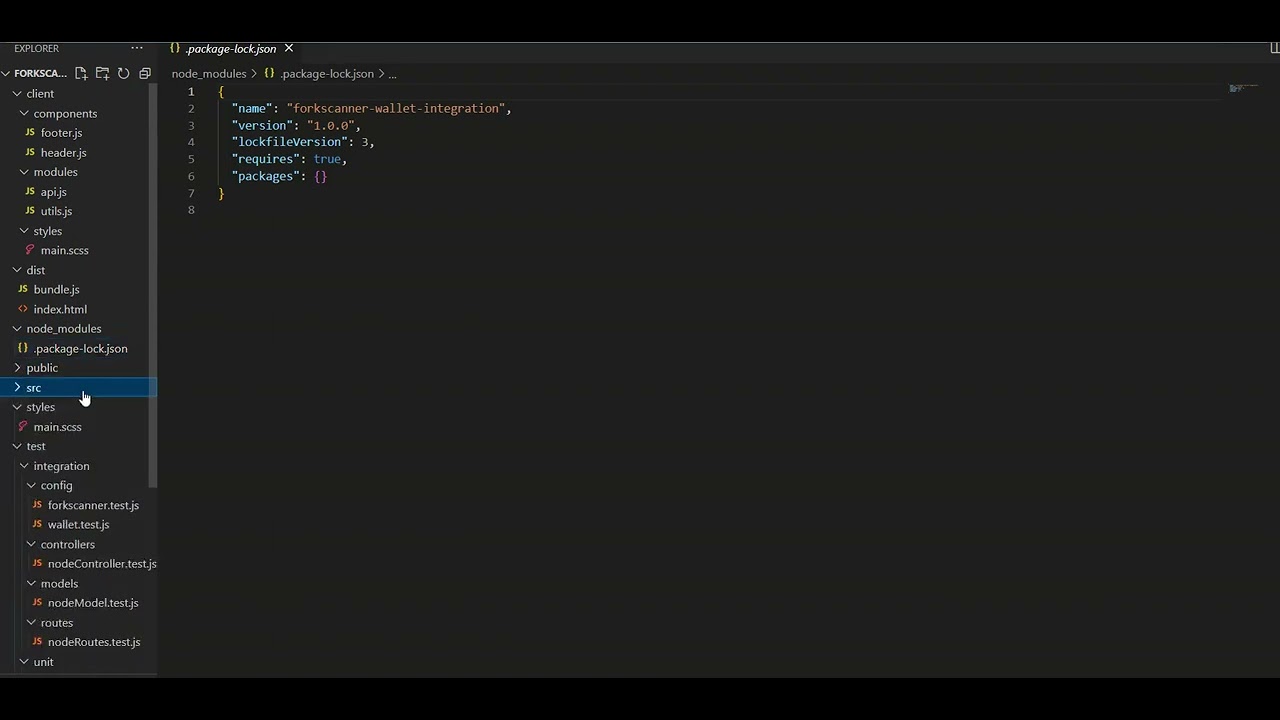The height and width of the screenshot is (720, 1280).
Task: Collapse the FORKSCA... root workspace section
Action: (6, 73)
